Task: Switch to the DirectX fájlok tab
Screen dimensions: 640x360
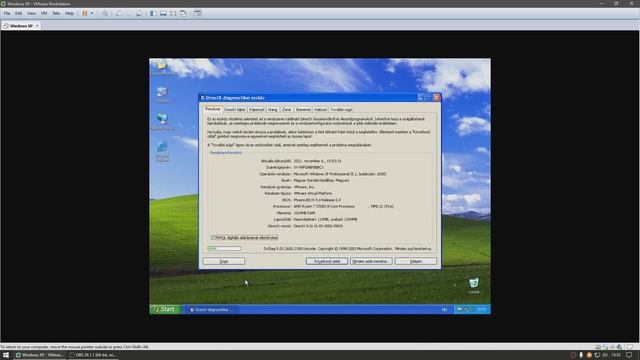Action: 235,109
